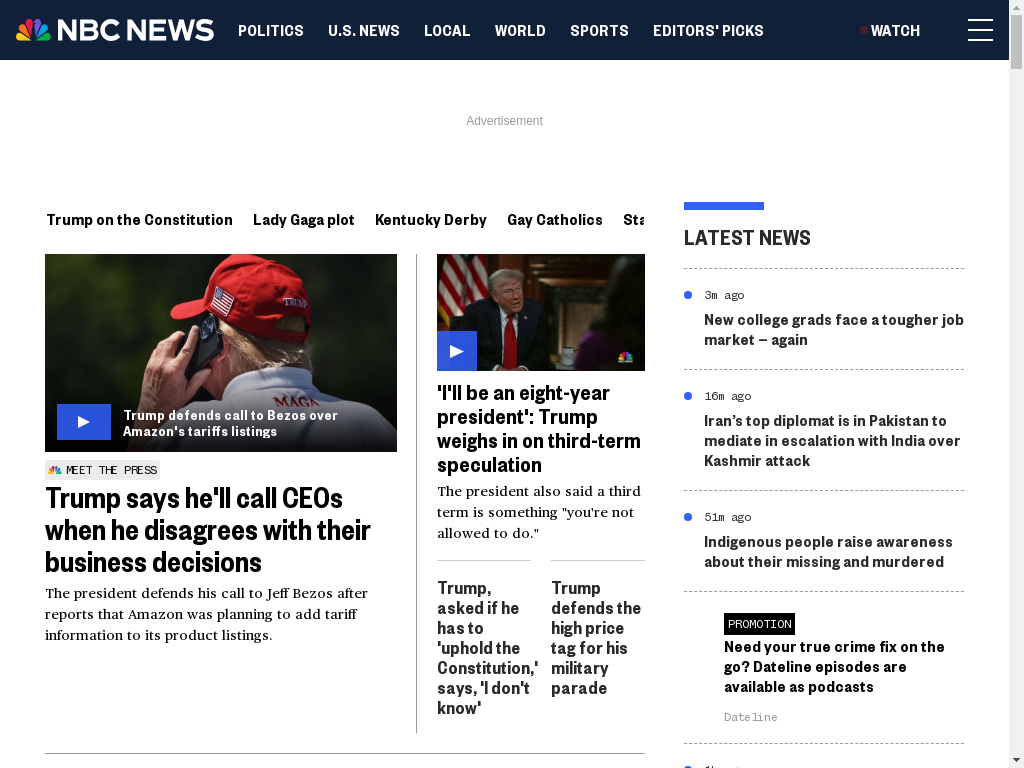The width and height of the screenshot is (1024, 768).
Task: Open the 'Lady Gaga plot' topic
Action: (x=304, y=220)
